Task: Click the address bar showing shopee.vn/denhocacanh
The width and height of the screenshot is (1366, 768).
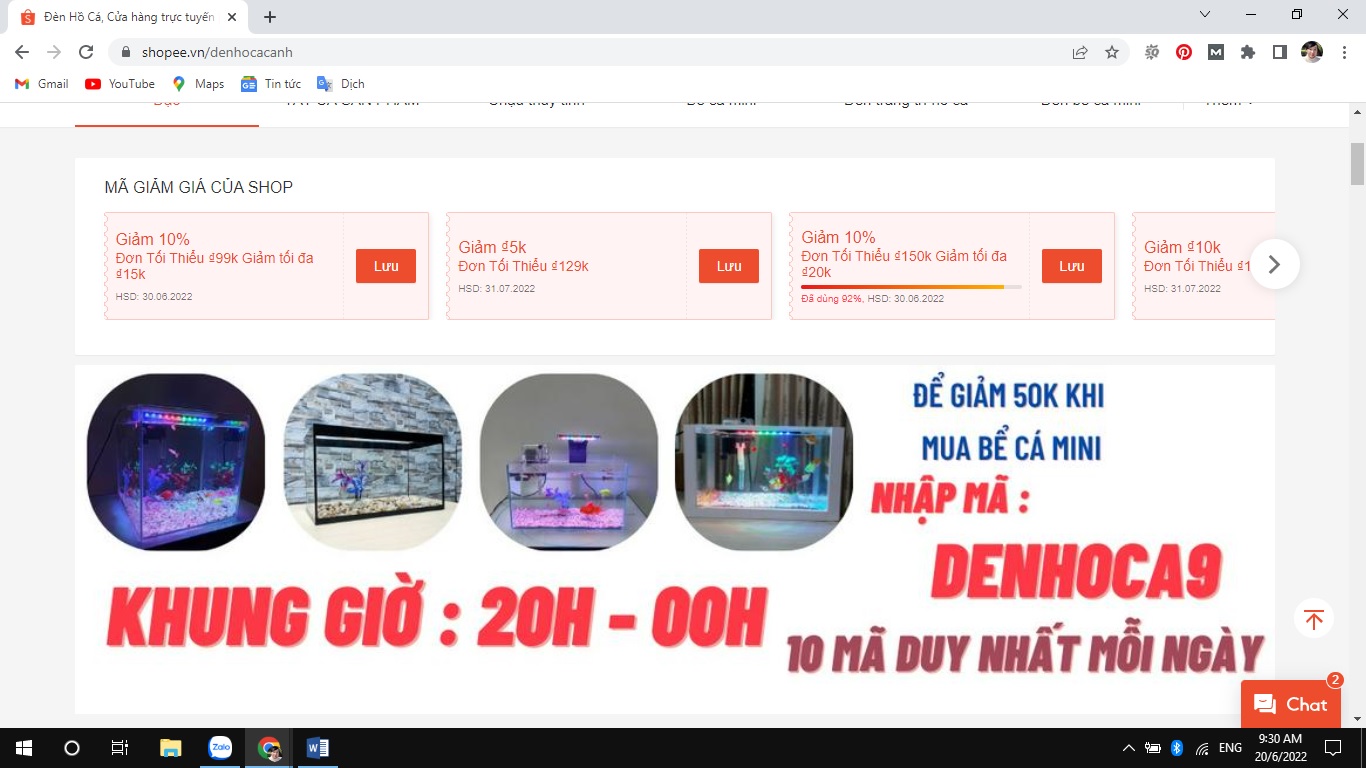Action: tap(600, 53)
